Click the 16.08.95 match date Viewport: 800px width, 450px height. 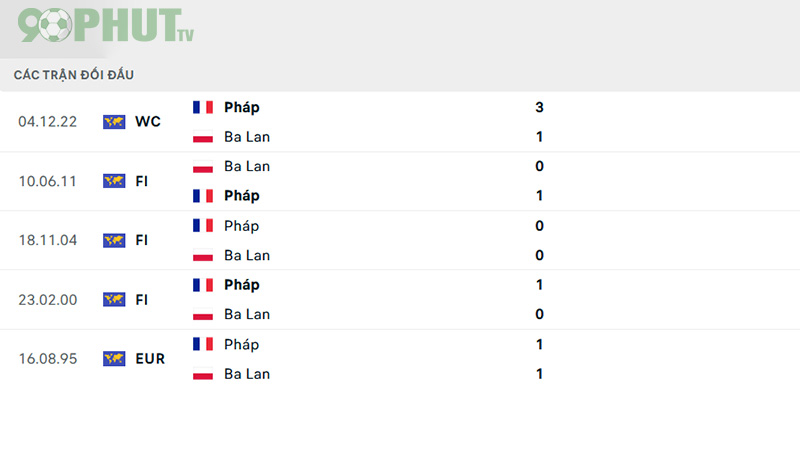pyautogui.click(x=47, y=359)
